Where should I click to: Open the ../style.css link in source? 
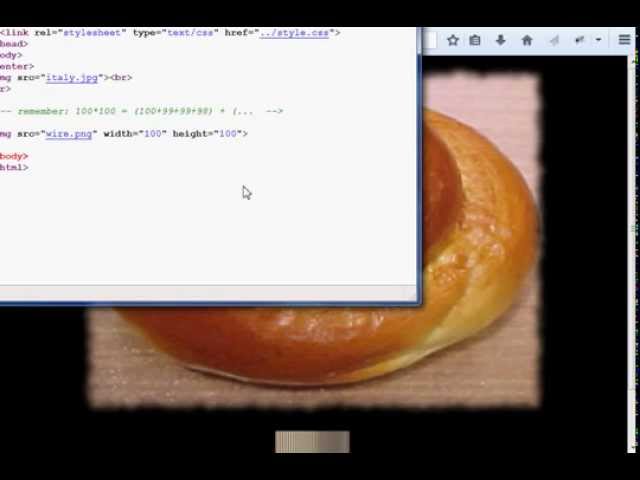pyautogui.click(x=294, y=33)
